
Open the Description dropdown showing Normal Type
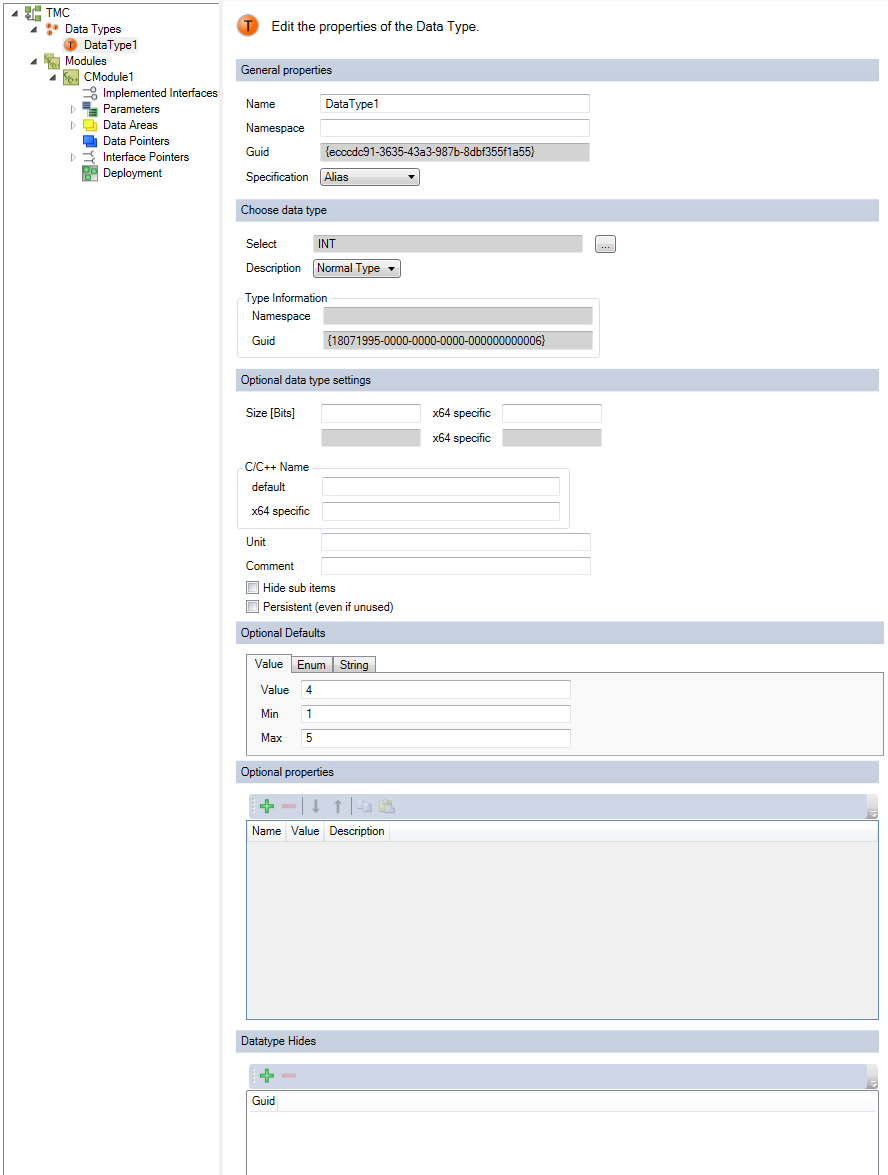pyautogui.click(x=357, y=268)
